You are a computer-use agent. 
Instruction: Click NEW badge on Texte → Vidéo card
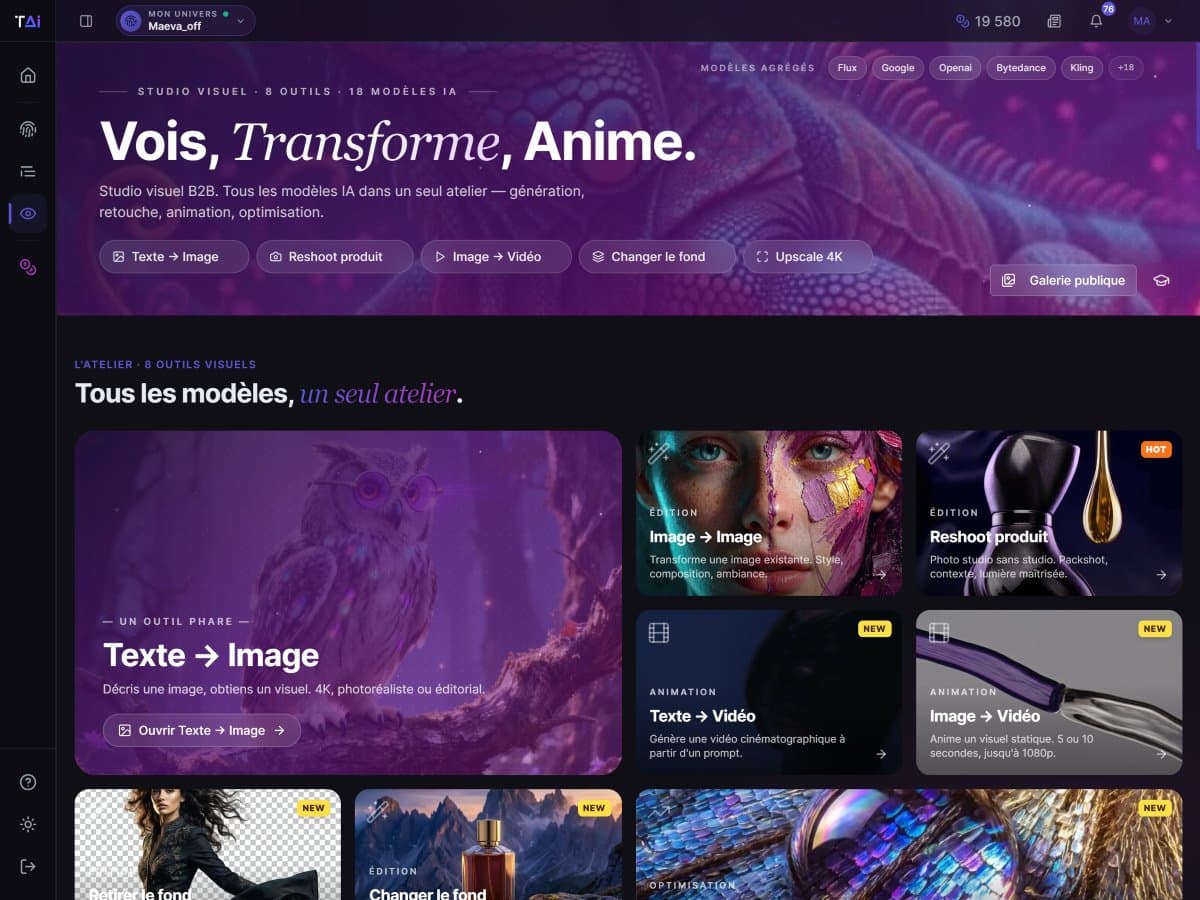874,629
